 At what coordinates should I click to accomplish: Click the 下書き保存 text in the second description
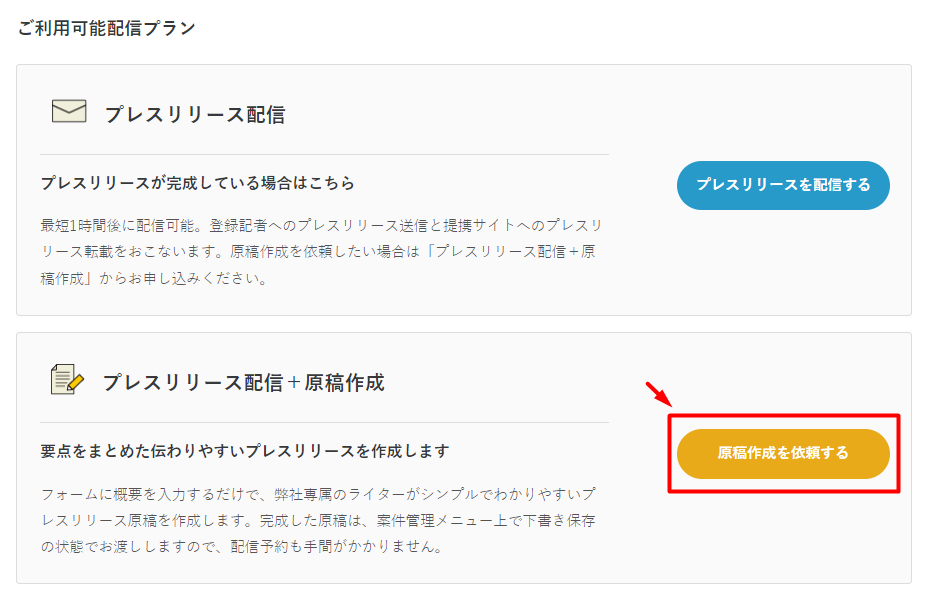(x=559, y=520)
